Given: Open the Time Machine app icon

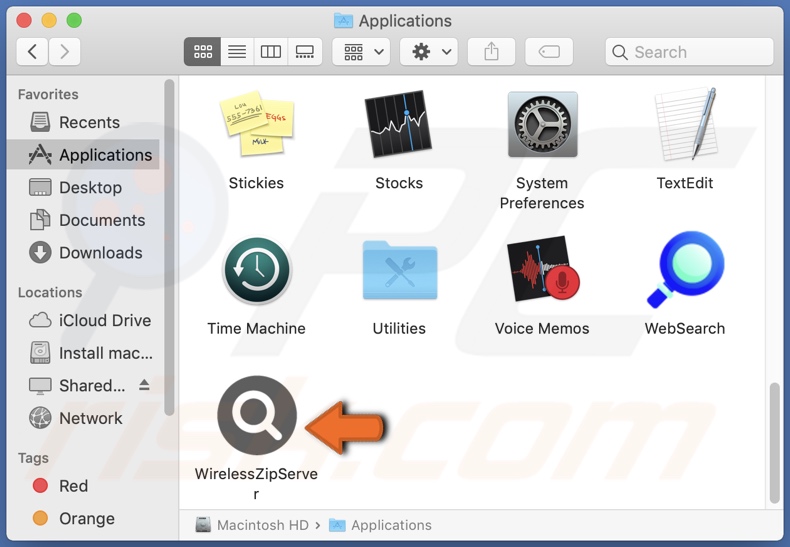Looking at the screenshot, I should 257,270.
